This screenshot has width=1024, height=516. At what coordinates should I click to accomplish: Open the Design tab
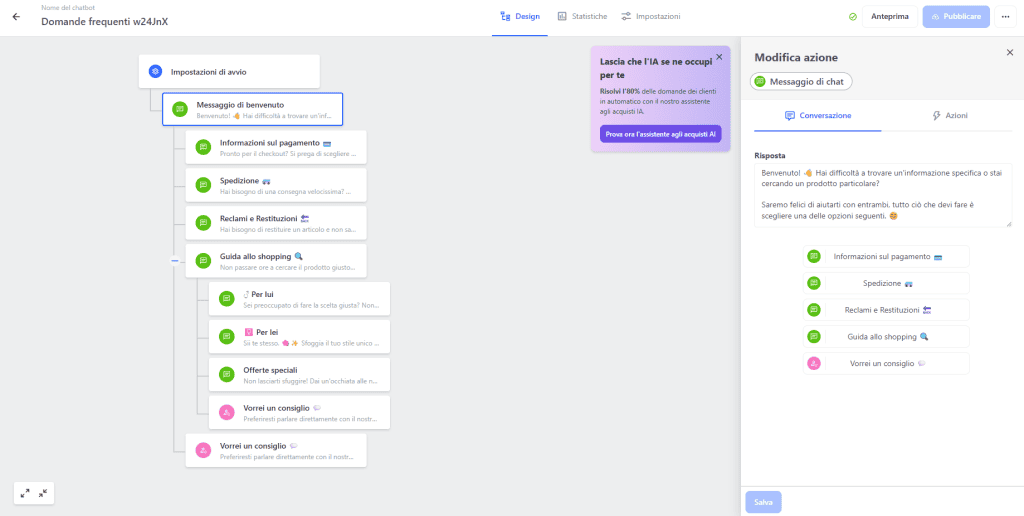pos(520,16)
